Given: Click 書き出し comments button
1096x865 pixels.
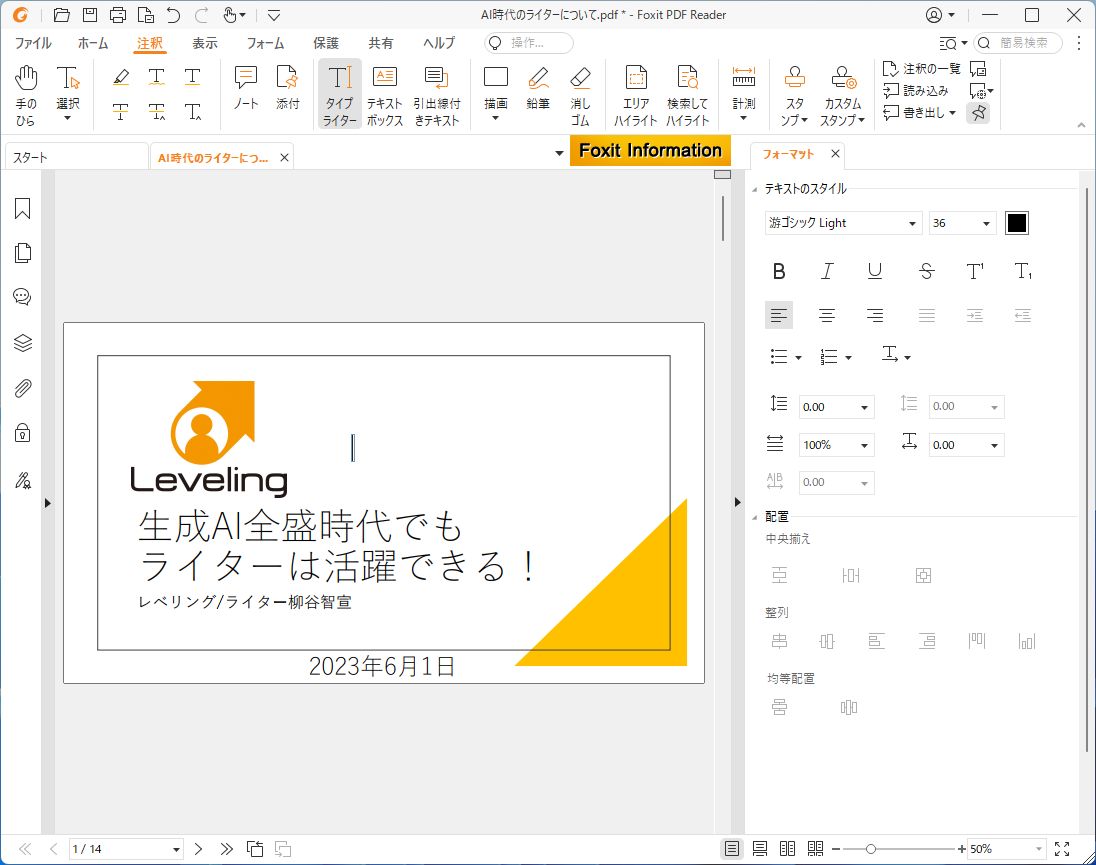Looking at the screenshot, I should click(920, 112).
